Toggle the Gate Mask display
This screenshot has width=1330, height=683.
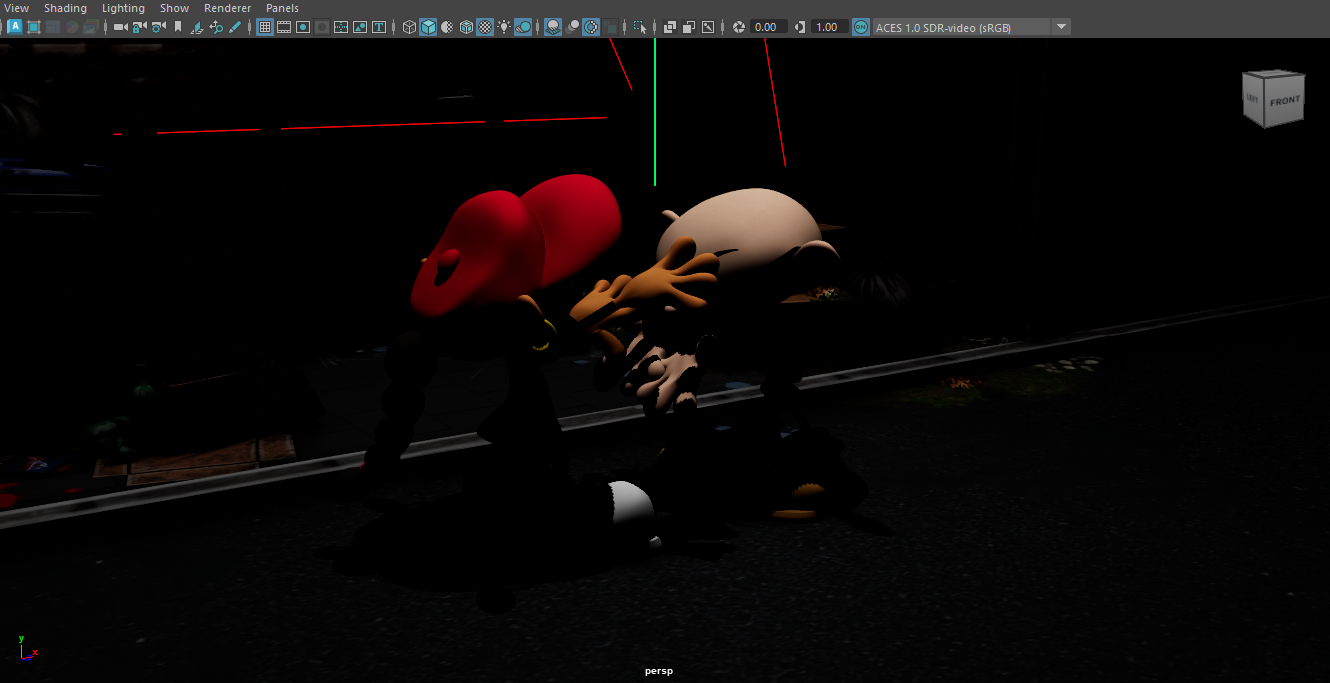[322, 27]
